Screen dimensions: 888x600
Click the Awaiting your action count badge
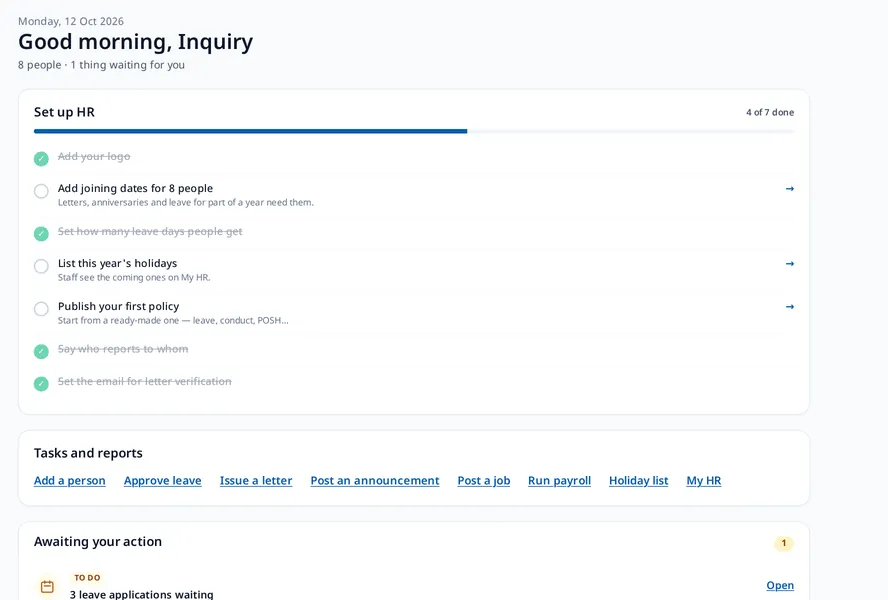coord(784,543)
